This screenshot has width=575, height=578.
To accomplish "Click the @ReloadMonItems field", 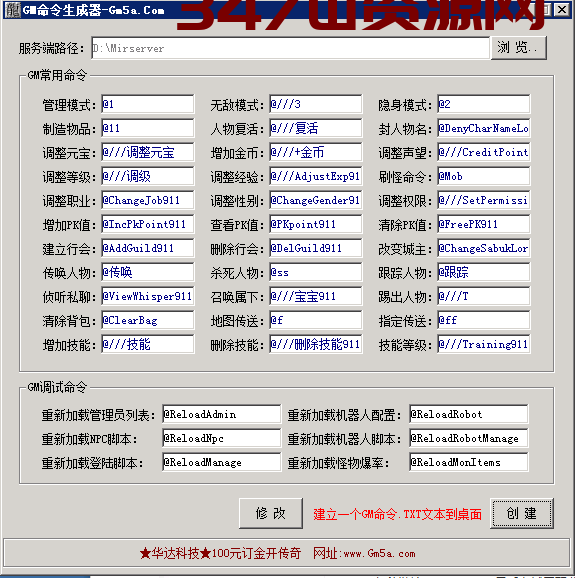I will [x=468, y=462].
